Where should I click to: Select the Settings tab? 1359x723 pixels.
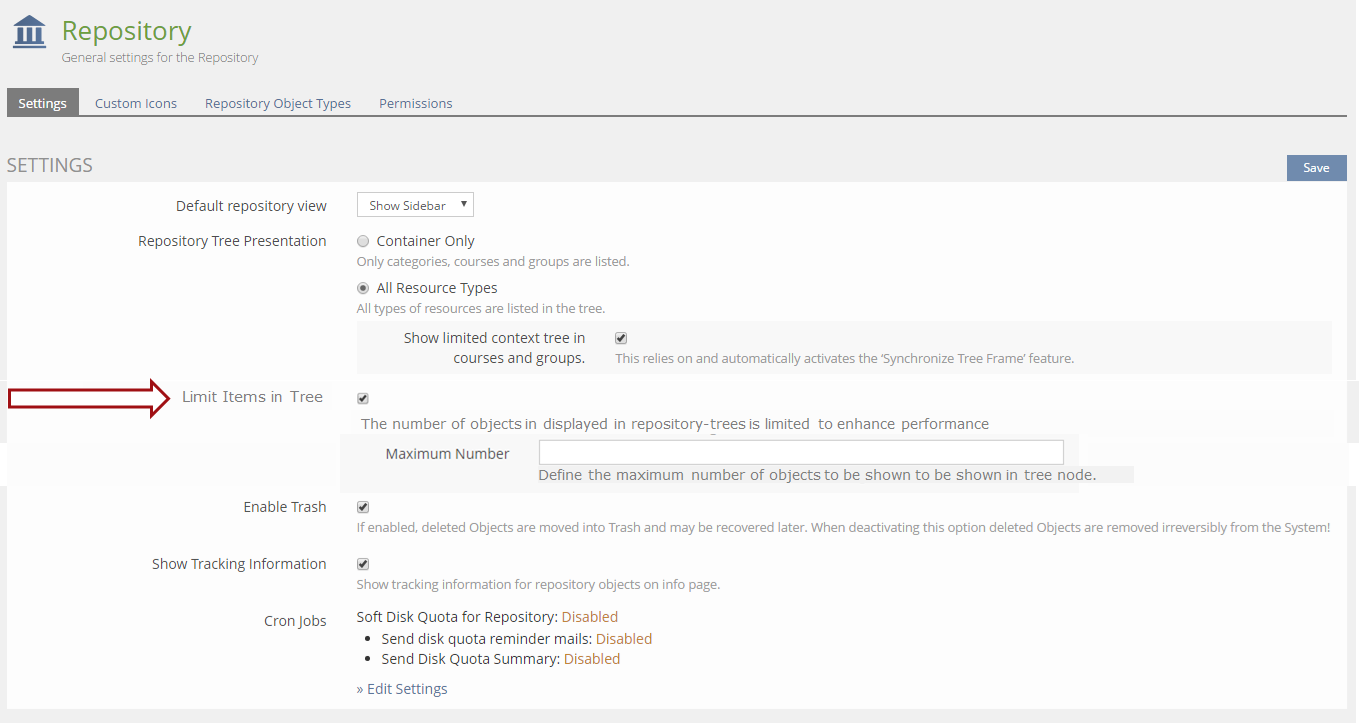[43, 103]
